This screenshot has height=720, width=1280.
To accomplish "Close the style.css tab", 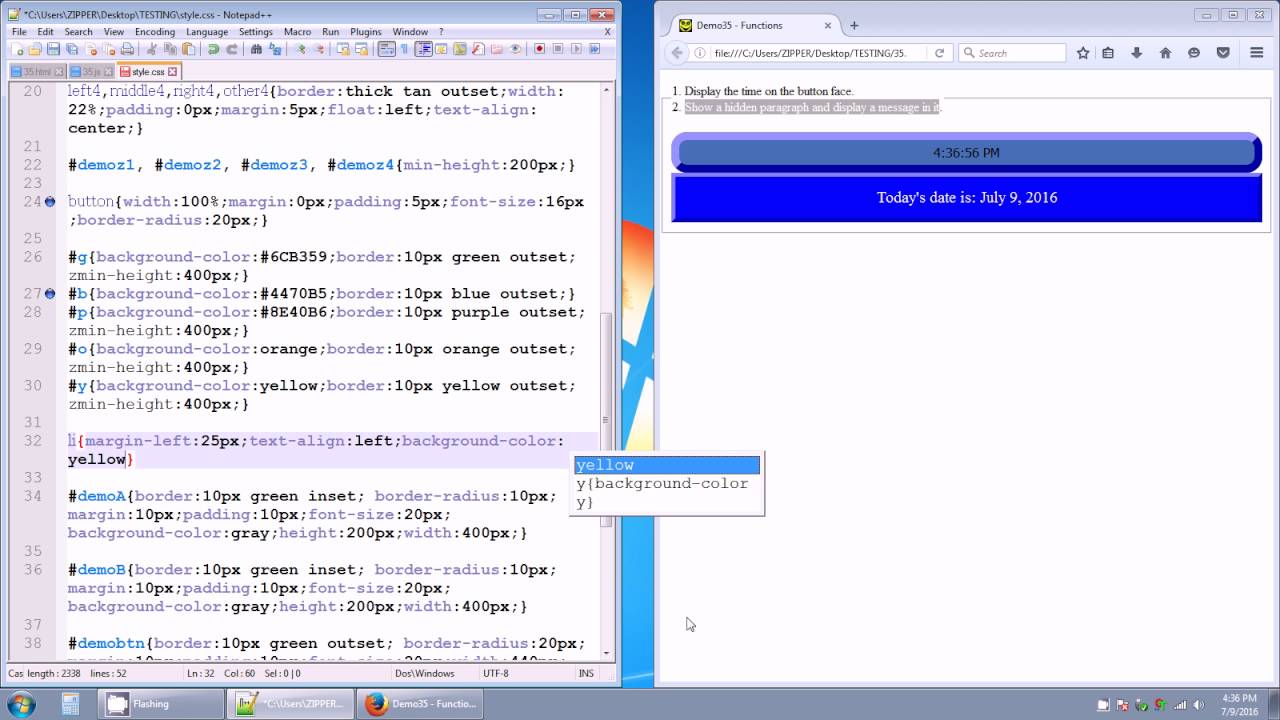I will click(173, 72).
